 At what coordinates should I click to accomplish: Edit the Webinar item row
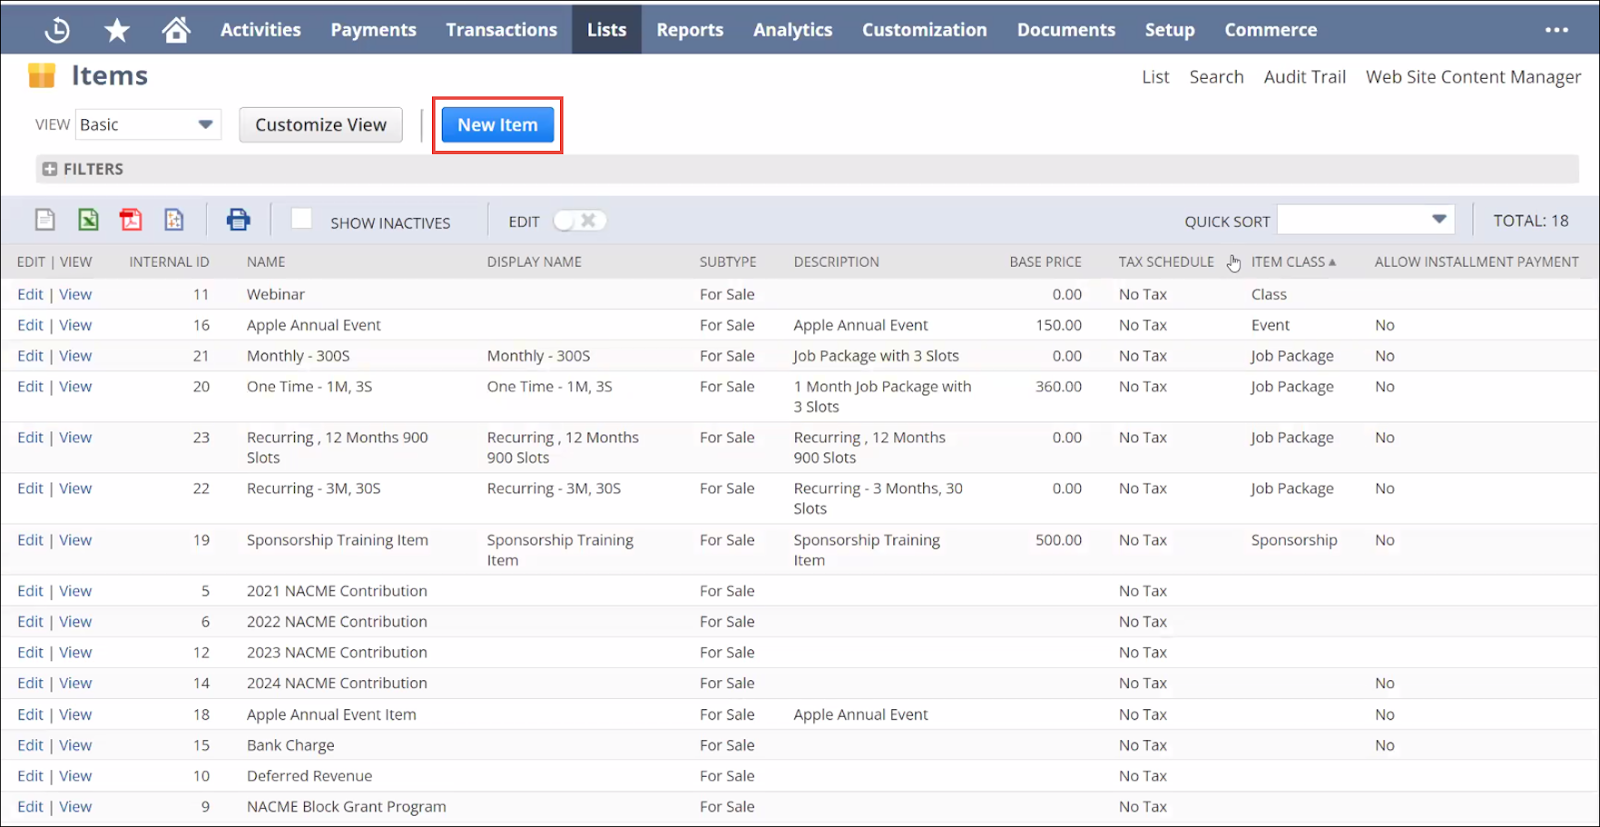pyautogui.click(x=30, y=294)
